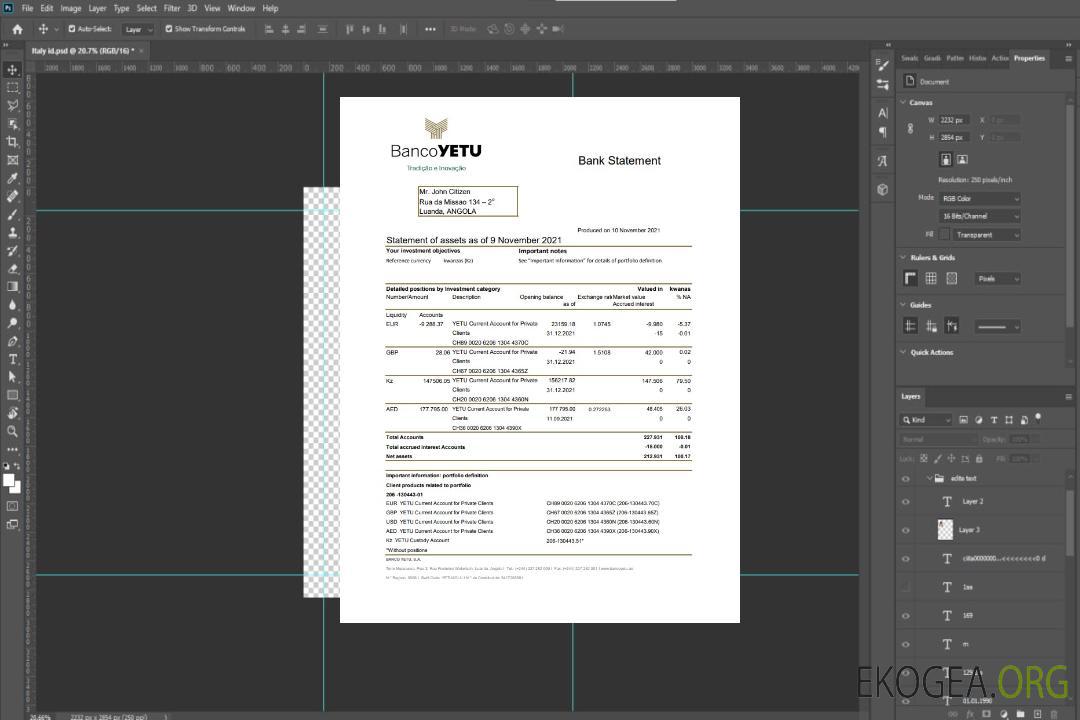Screen dimensions: 1080x720
Task: Select the Eraser tool
Action: click(x=12, y=269)
